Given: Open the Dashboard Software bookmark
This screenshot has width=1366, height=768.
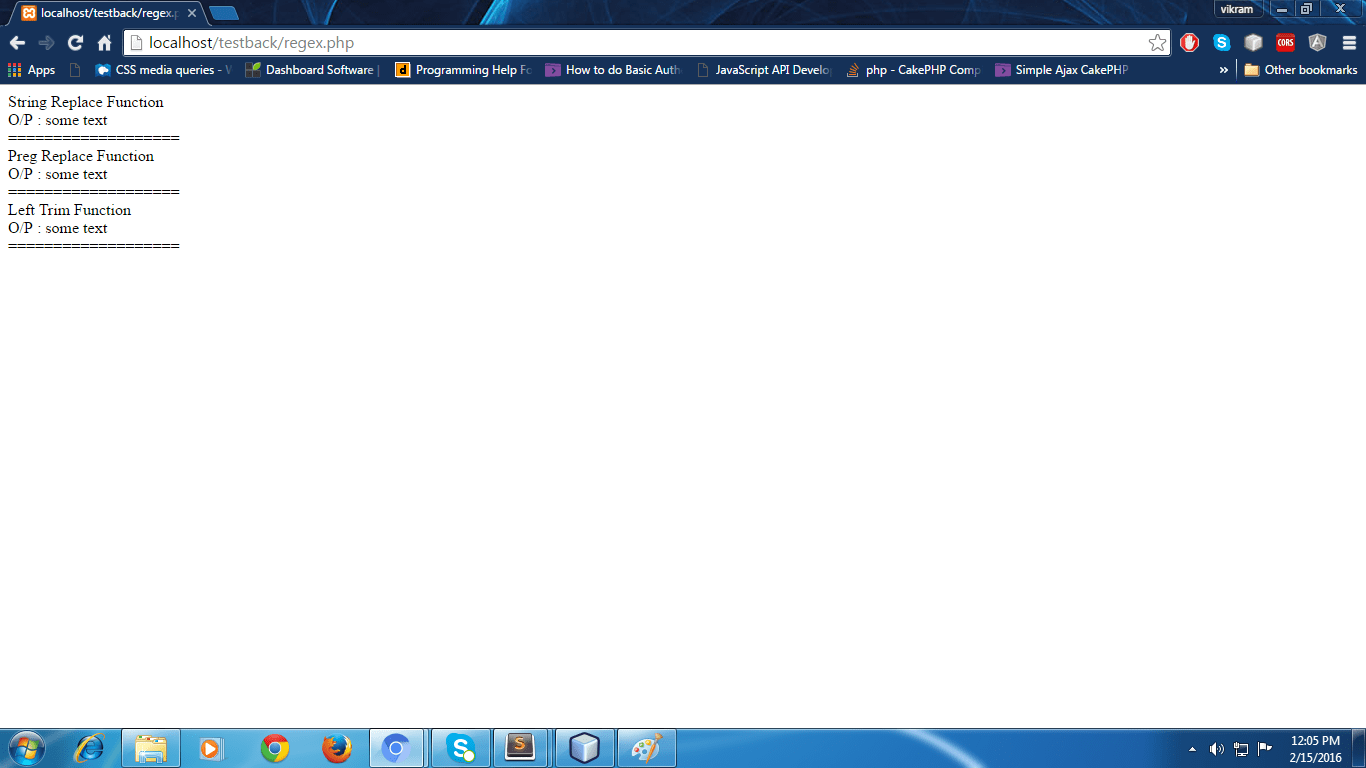Looking at the screenshot, I should tap(312, 70).
